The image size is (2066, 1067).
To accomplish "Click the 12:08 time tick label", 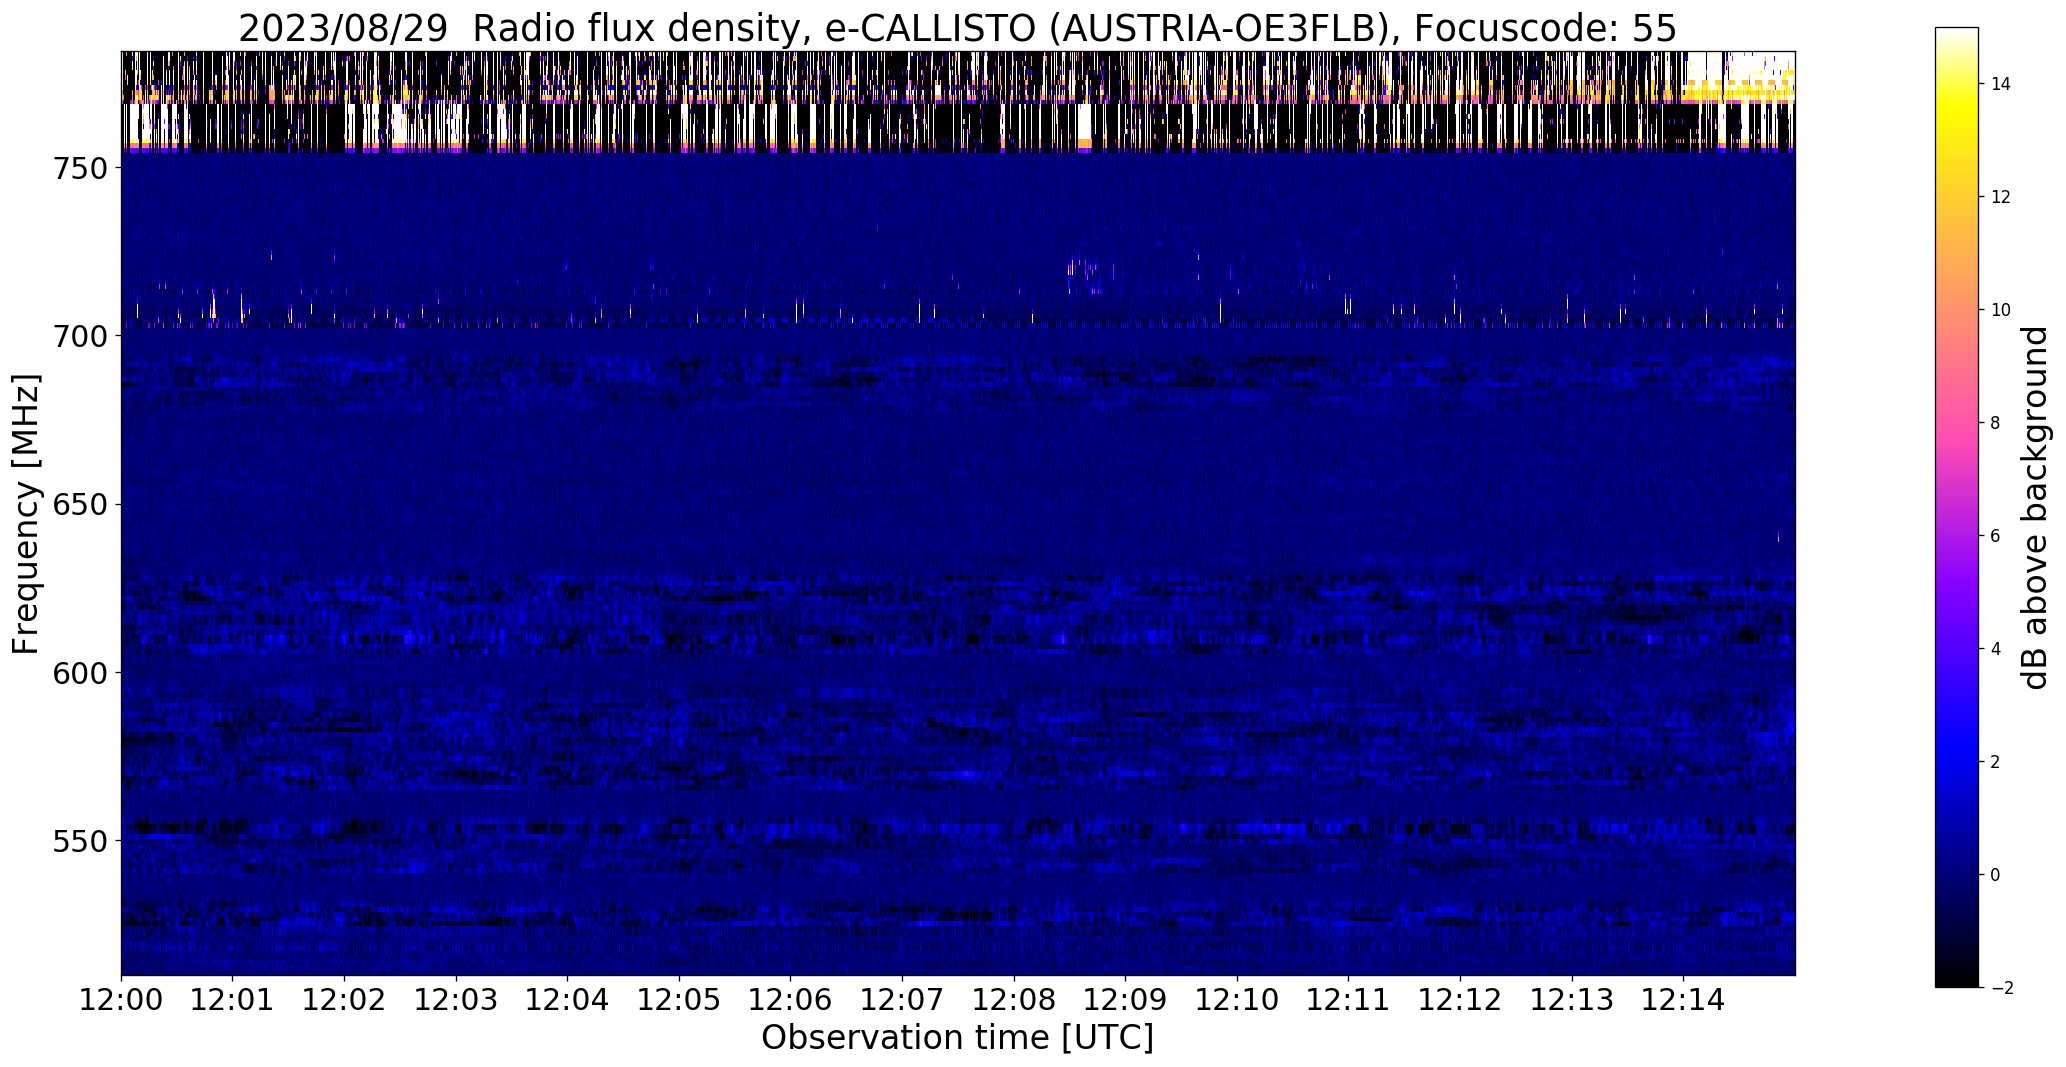I will 1014,999.
